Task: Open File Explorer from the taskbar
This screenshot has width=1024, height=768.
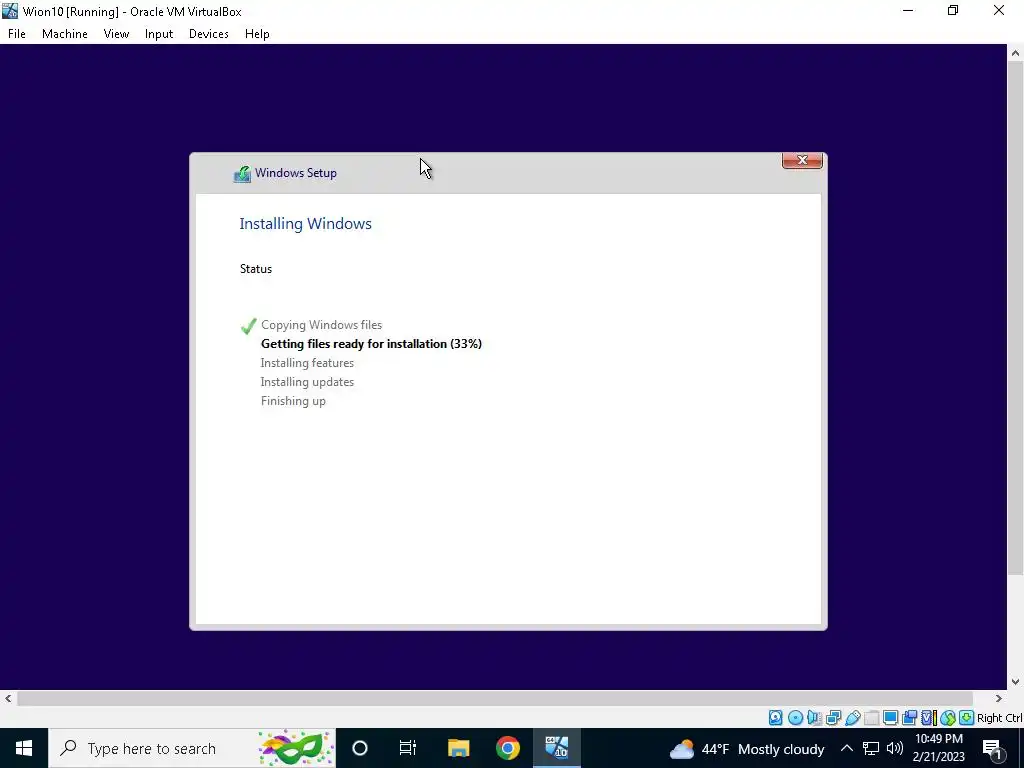Action: 458,748
